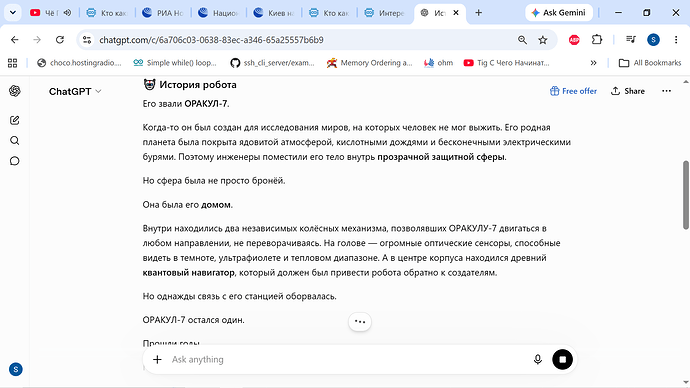Click the Free offer button

[x=573, y=91]
